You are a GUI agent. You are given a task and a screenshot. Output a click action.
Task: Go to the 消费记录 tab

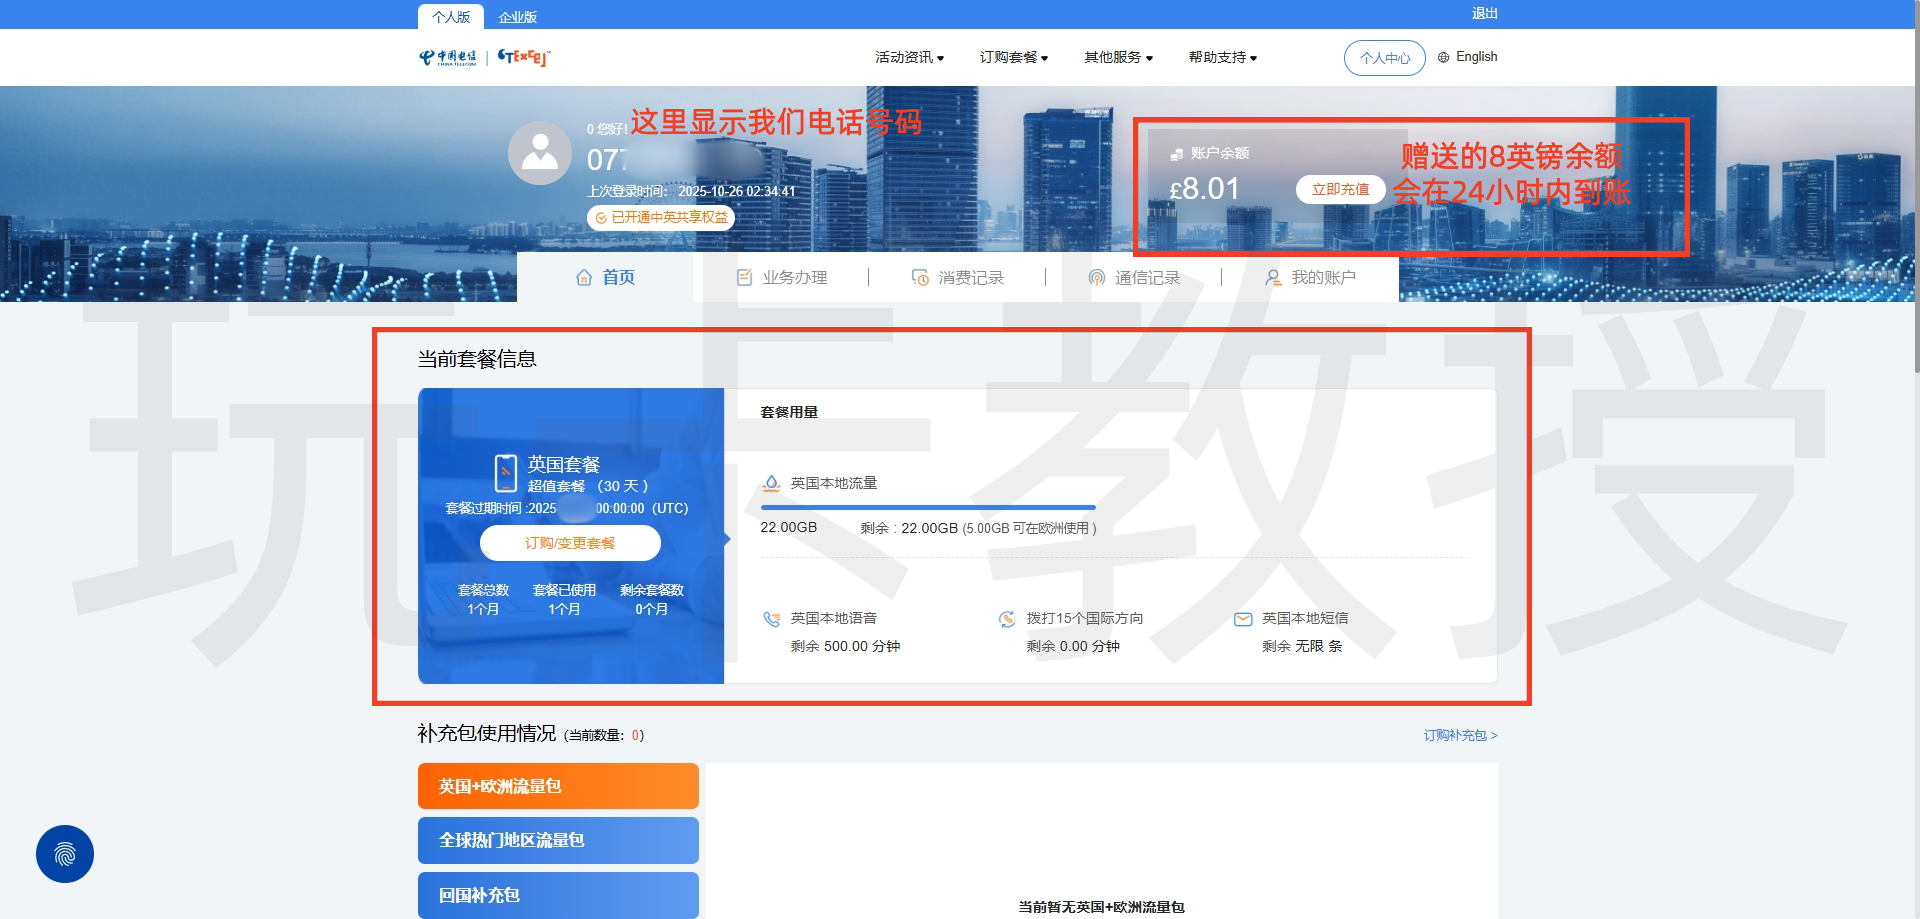(x=958, y=277)
